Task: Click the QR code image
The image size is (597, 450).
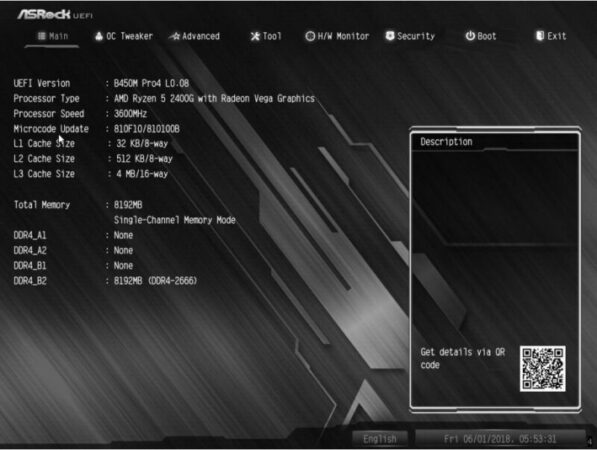Action: pyautogui.click(x=543, y=369)
